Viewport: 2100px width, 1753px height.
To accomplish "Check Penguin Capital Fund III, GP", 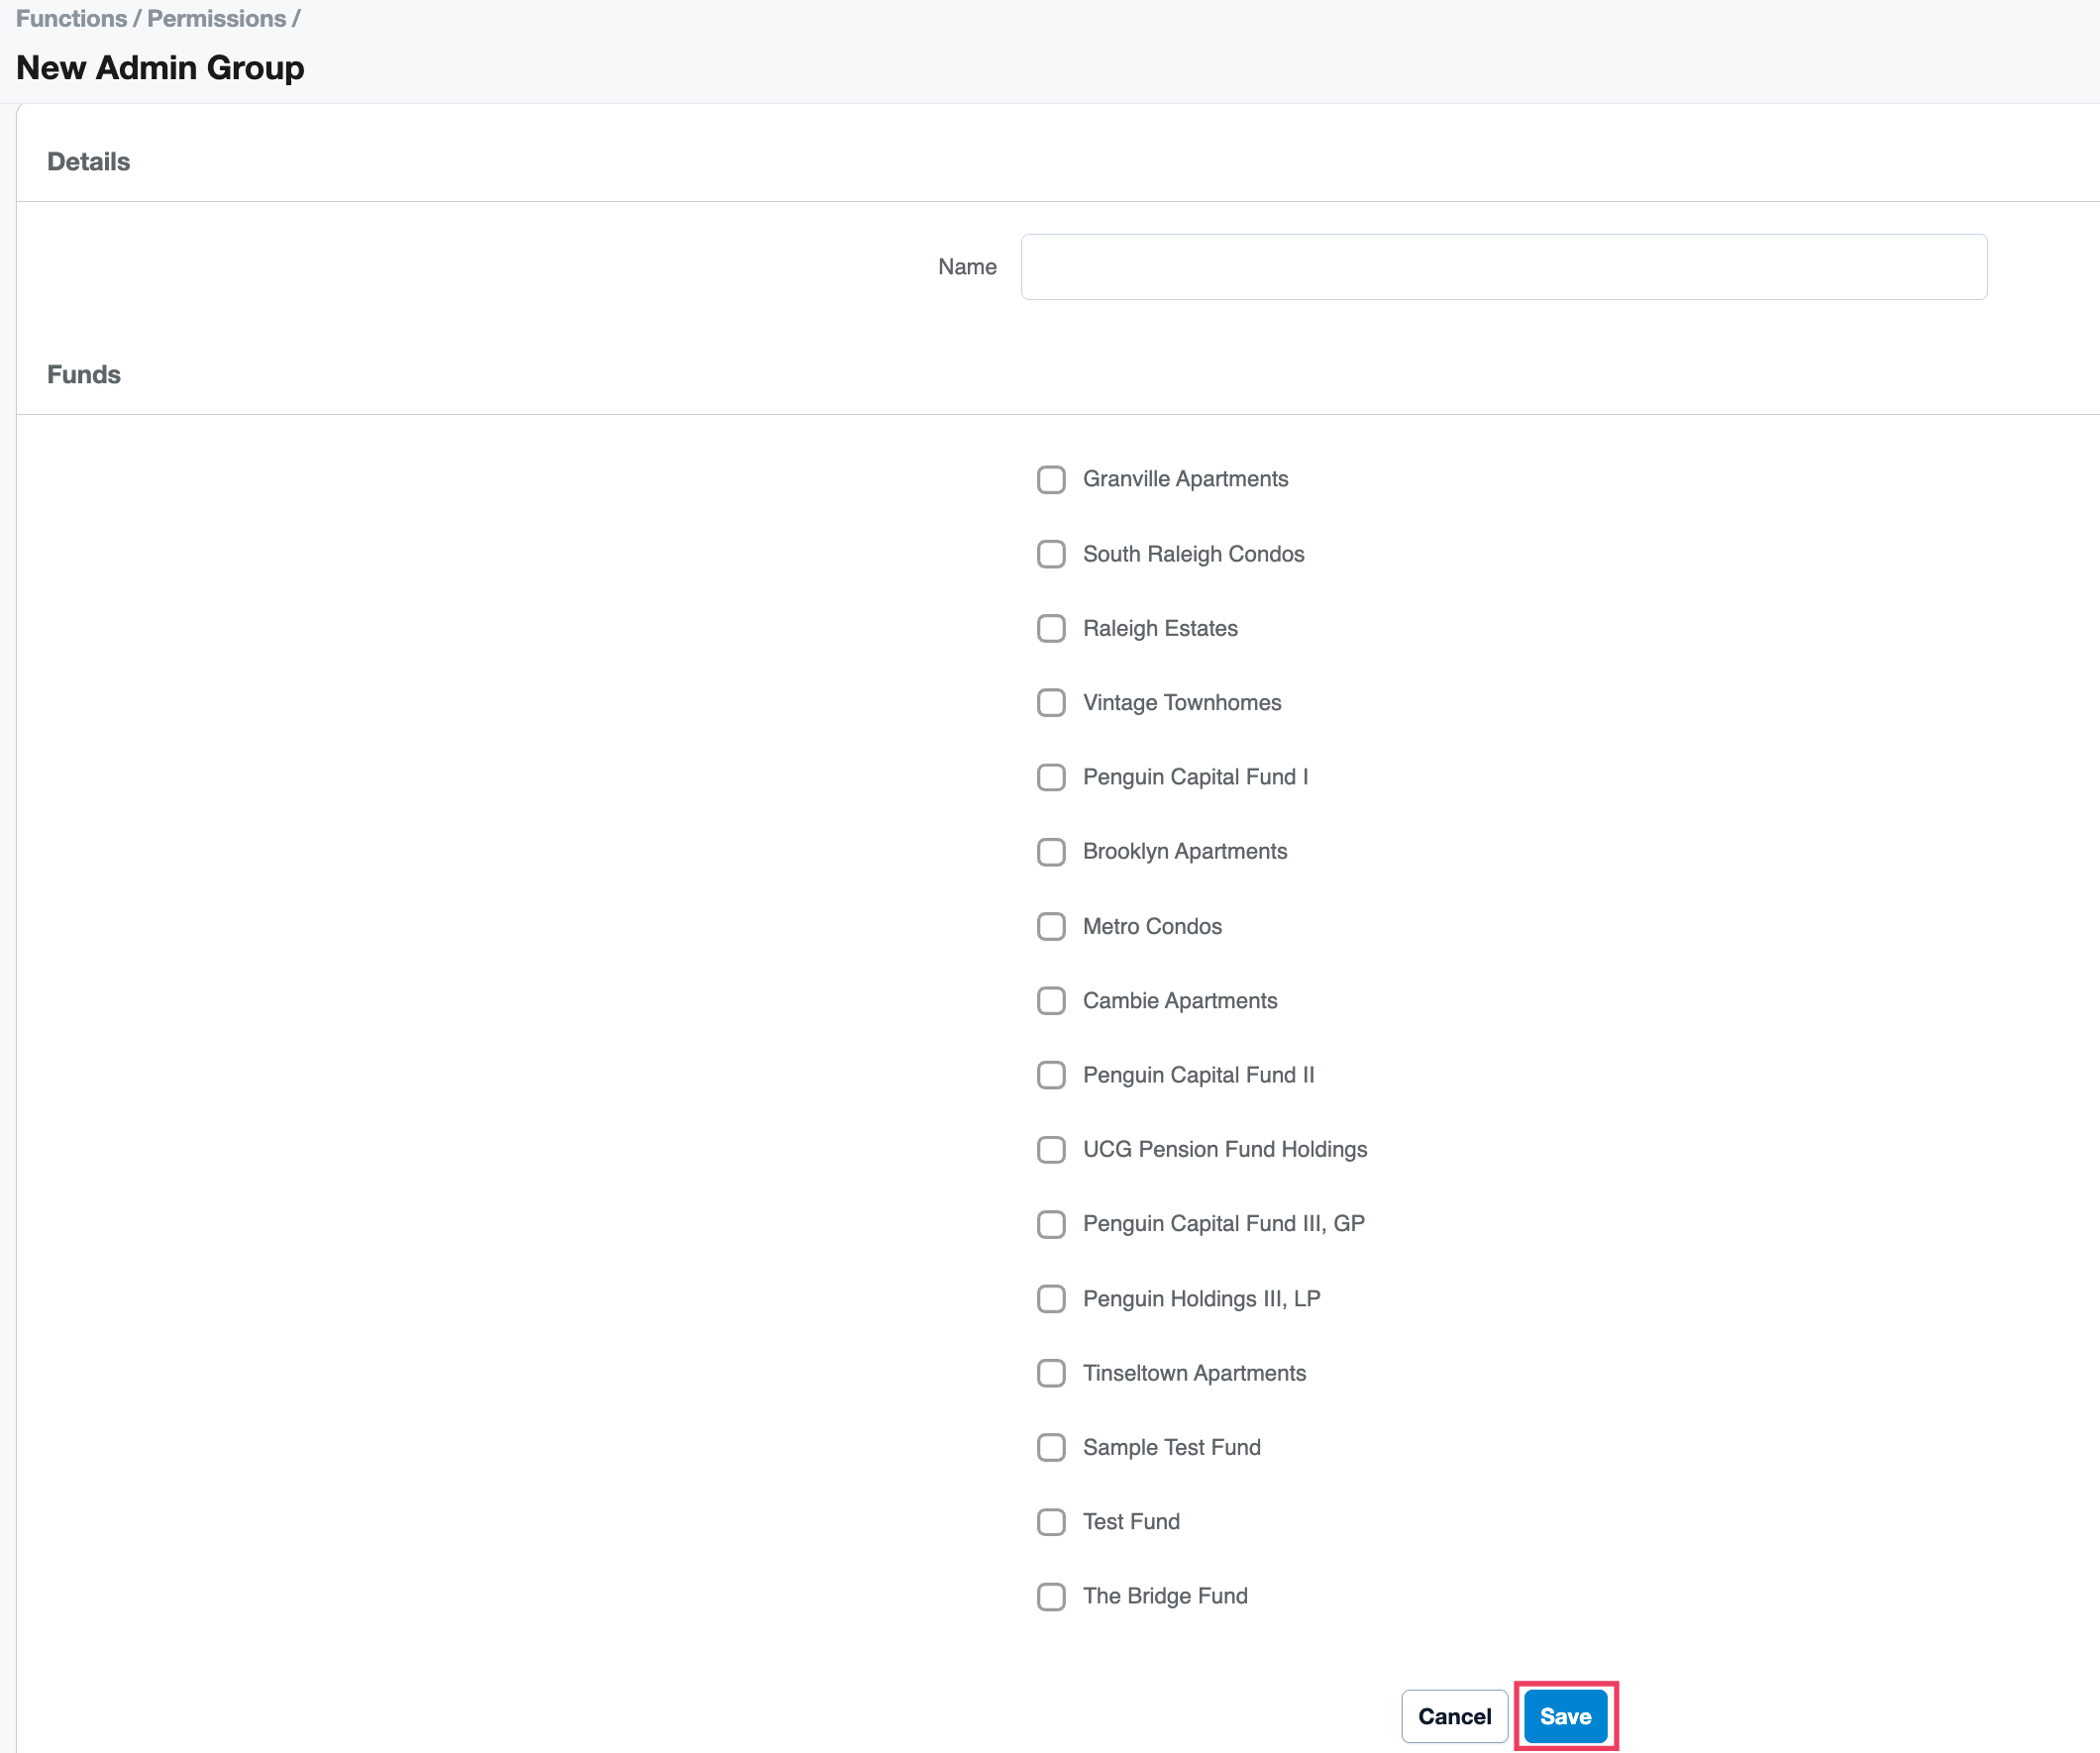I will (x=1050, y=1224).
